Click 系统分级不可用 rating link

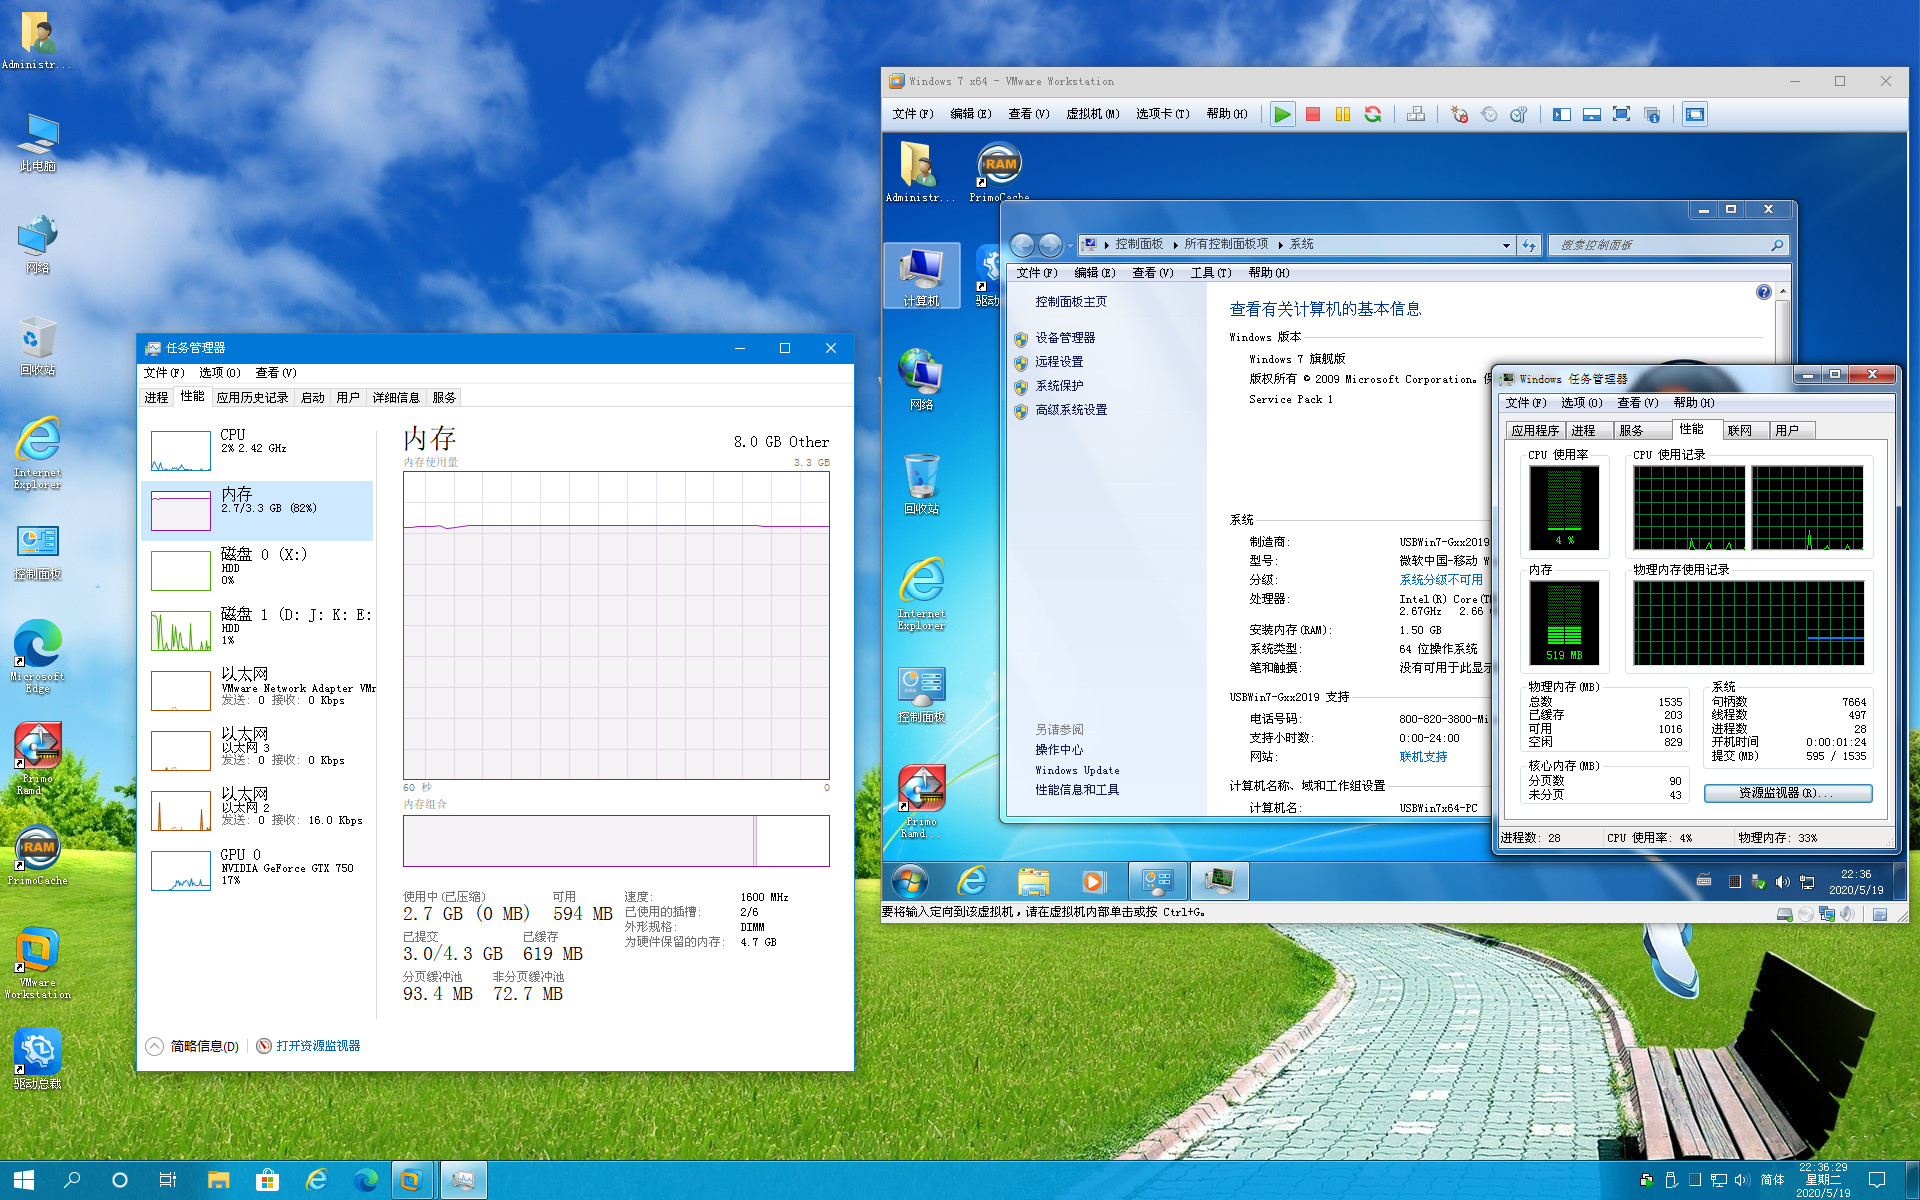(1441, 580)
